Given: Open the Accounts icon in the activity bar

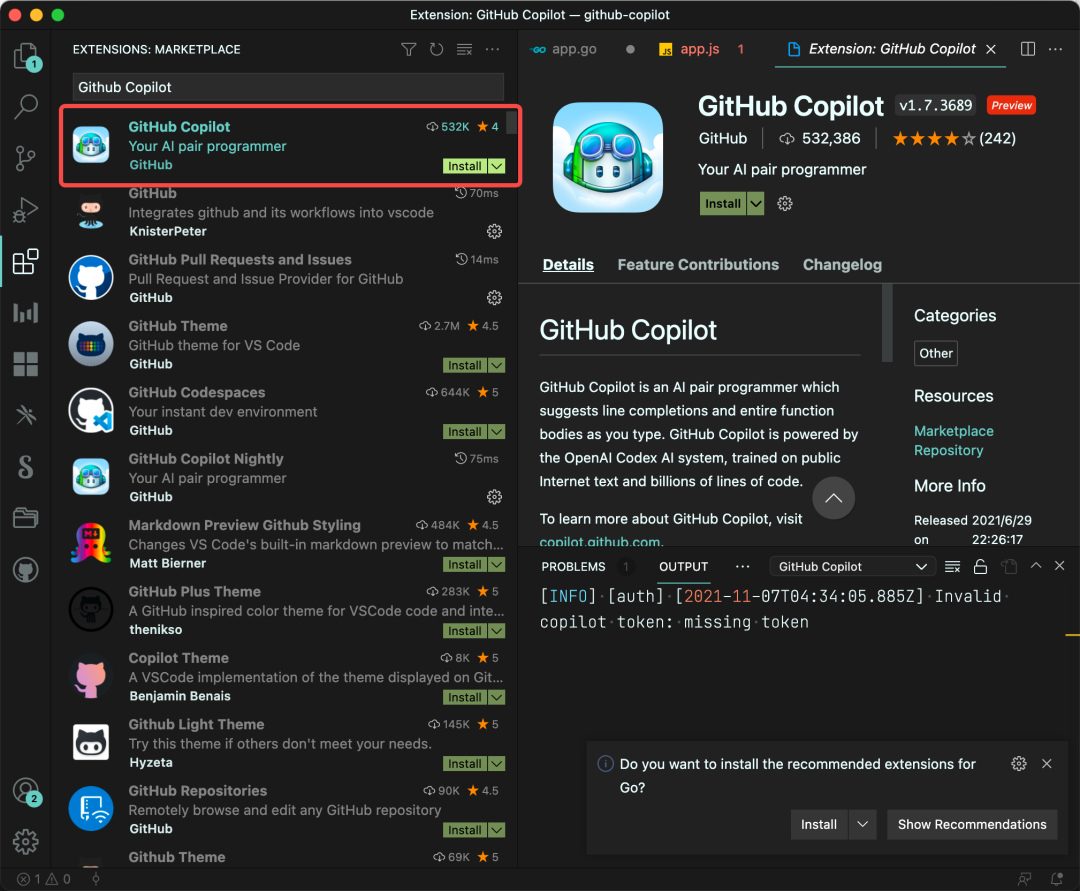Looking at the screenshot, I should pos(25,789).
